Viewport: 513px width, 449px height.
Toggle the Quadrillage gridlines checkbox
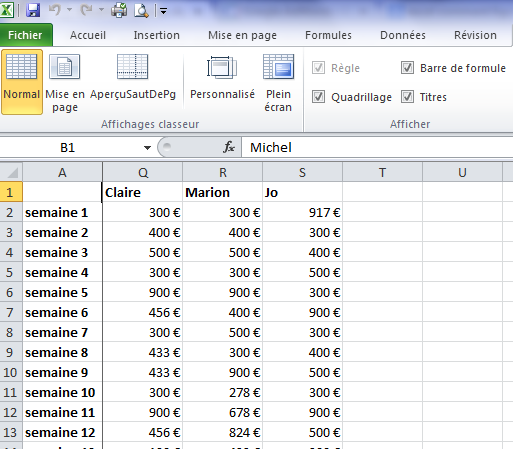(x=318, y=97)
